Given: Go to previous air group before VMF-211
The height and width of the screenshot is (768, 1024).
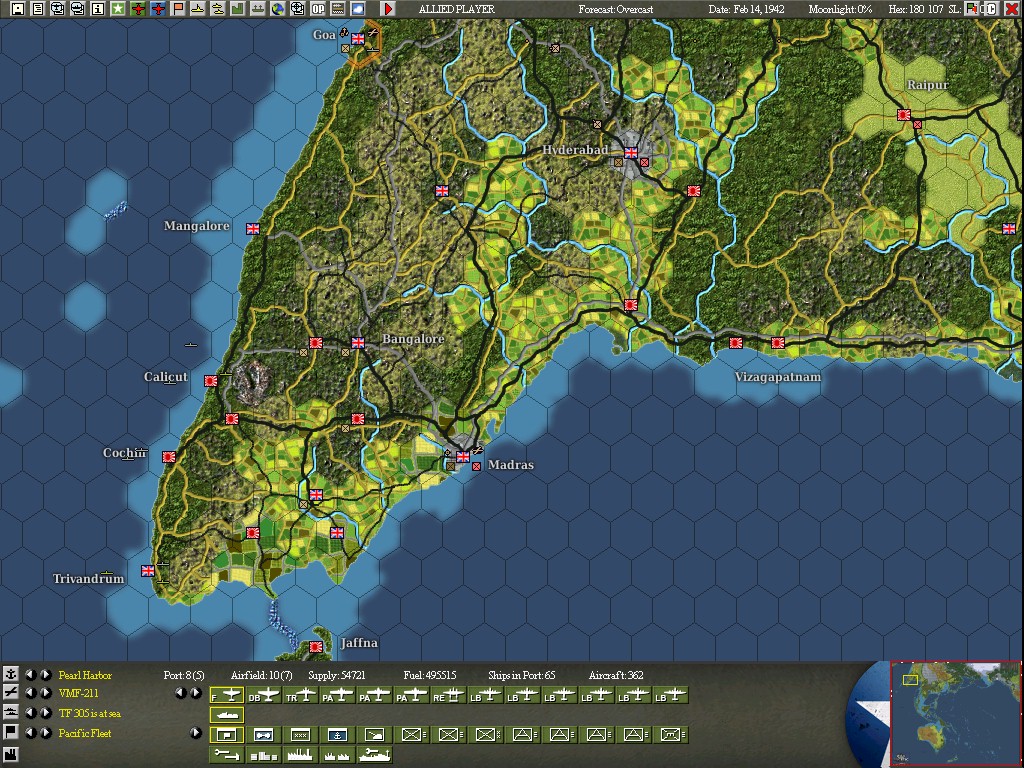Looking at the screenshot, I should 31,693.
